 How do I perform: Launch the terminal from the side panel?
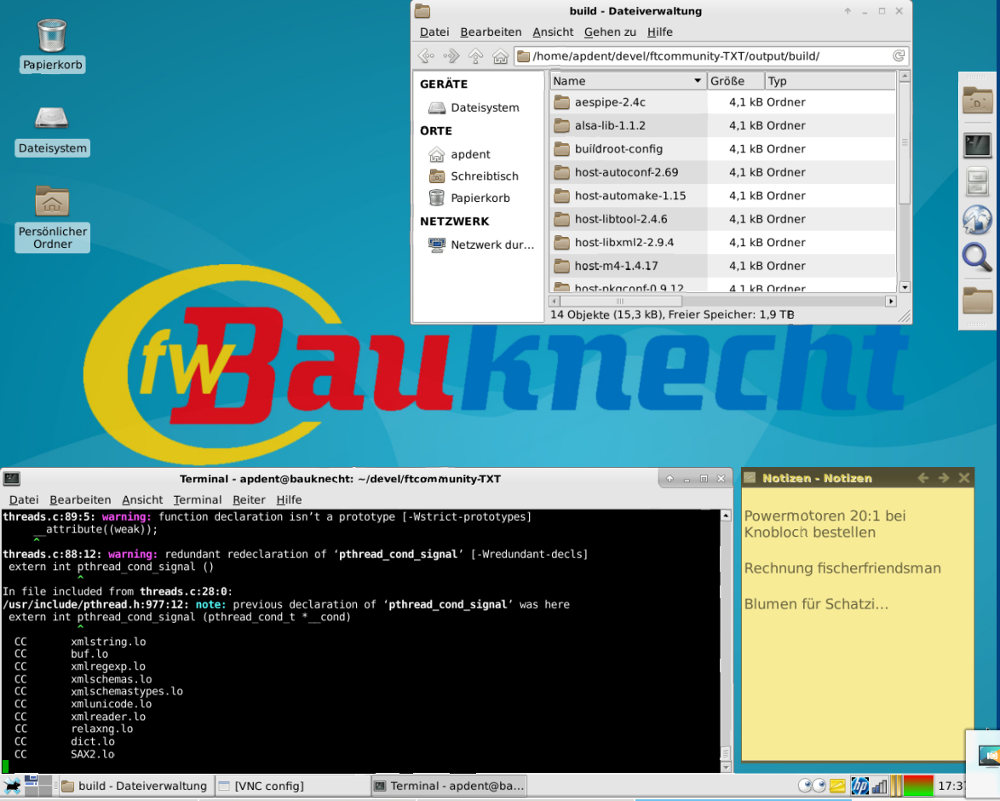point(977,144)
